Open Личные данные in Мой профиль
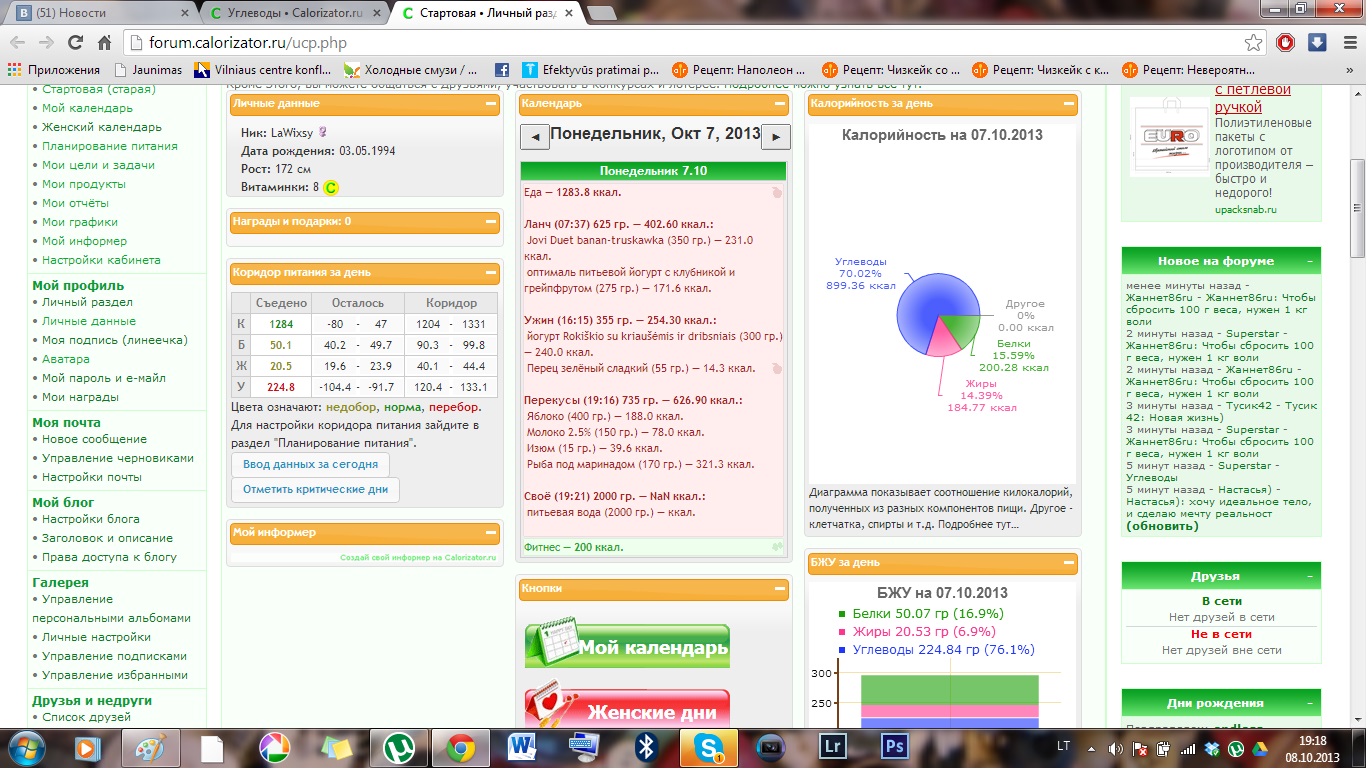The width and height of the screenshot is (1372, 772). coord(89,321)
